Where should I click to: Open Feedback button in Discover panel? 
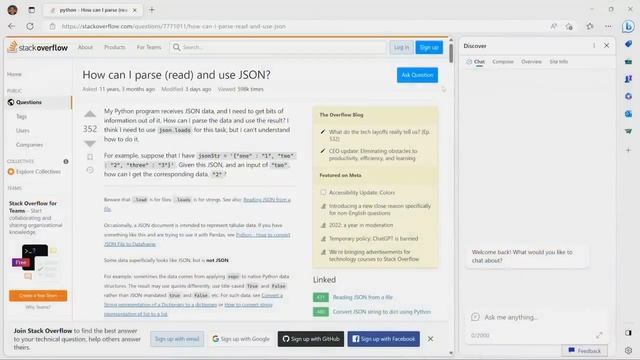click(584, 351)
